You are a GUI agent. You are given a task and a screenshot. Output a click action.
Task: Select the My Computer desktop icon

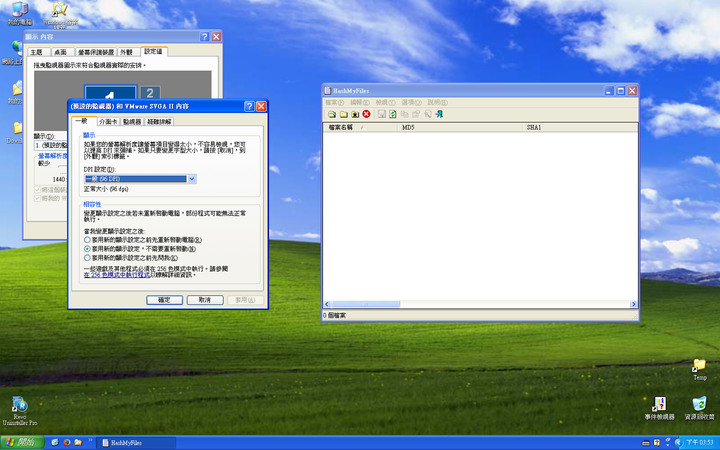[20, 13]
